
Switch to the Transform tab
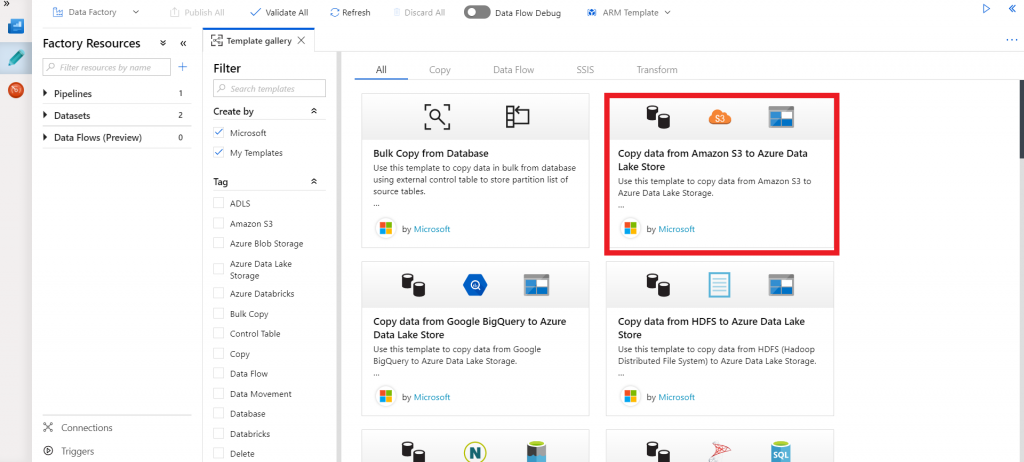(657, 69)
